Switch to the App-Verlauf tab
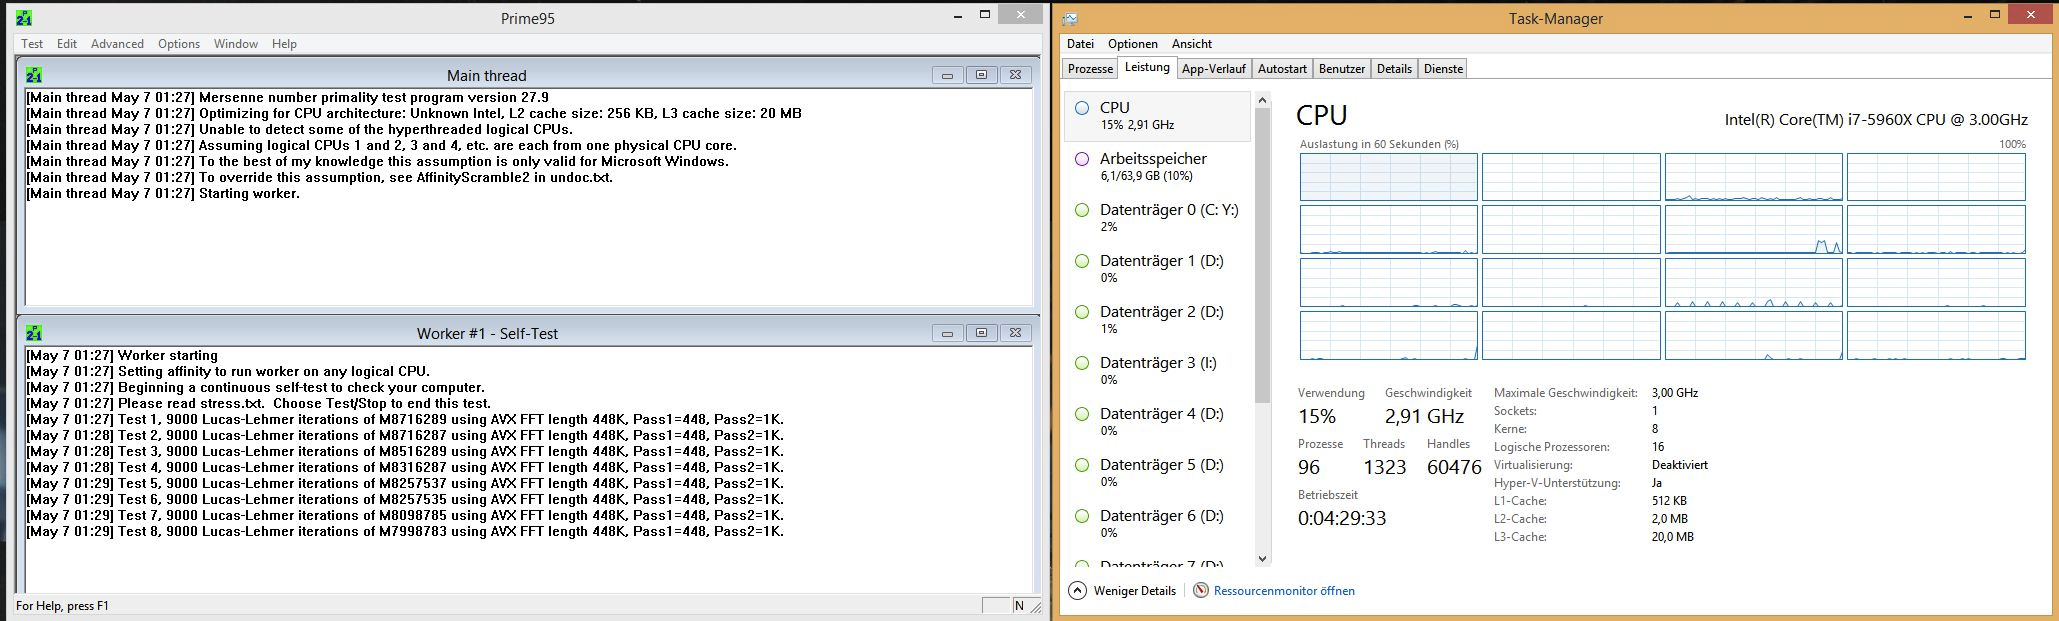 point(1214,69)
